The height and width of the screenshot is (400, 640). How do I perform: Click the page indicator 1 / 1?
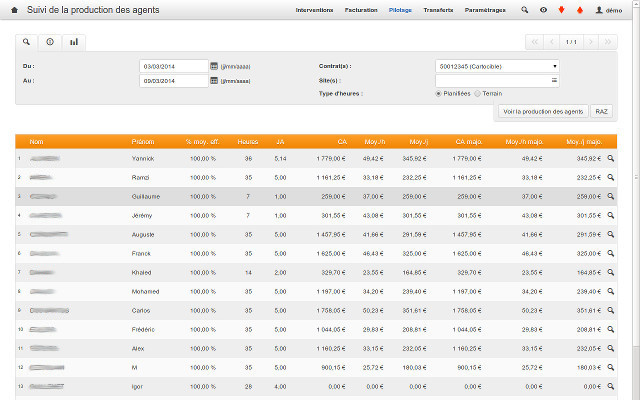[571, 42]
